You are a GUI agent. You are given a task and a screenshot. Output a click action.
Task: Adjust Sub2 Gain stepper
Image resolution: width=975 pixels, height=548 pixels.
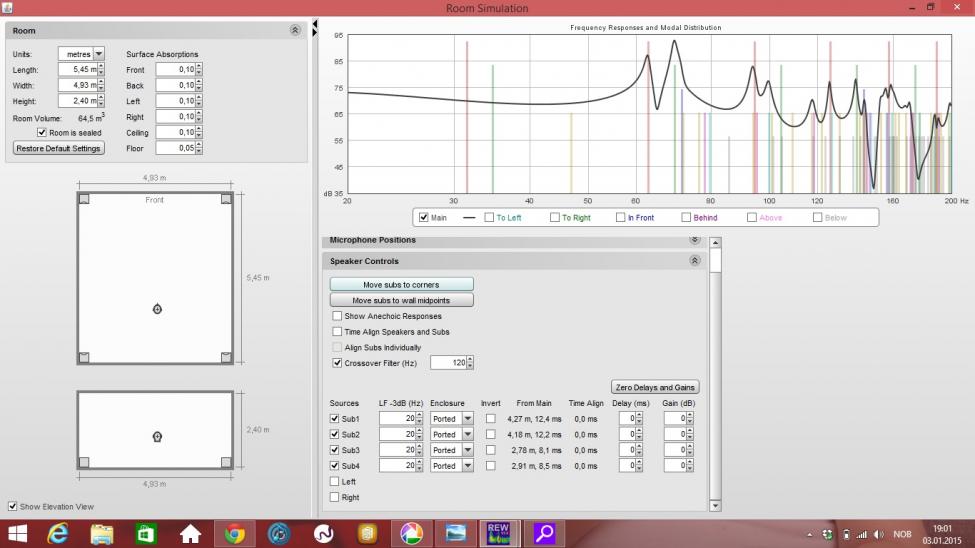coord(690,434)
